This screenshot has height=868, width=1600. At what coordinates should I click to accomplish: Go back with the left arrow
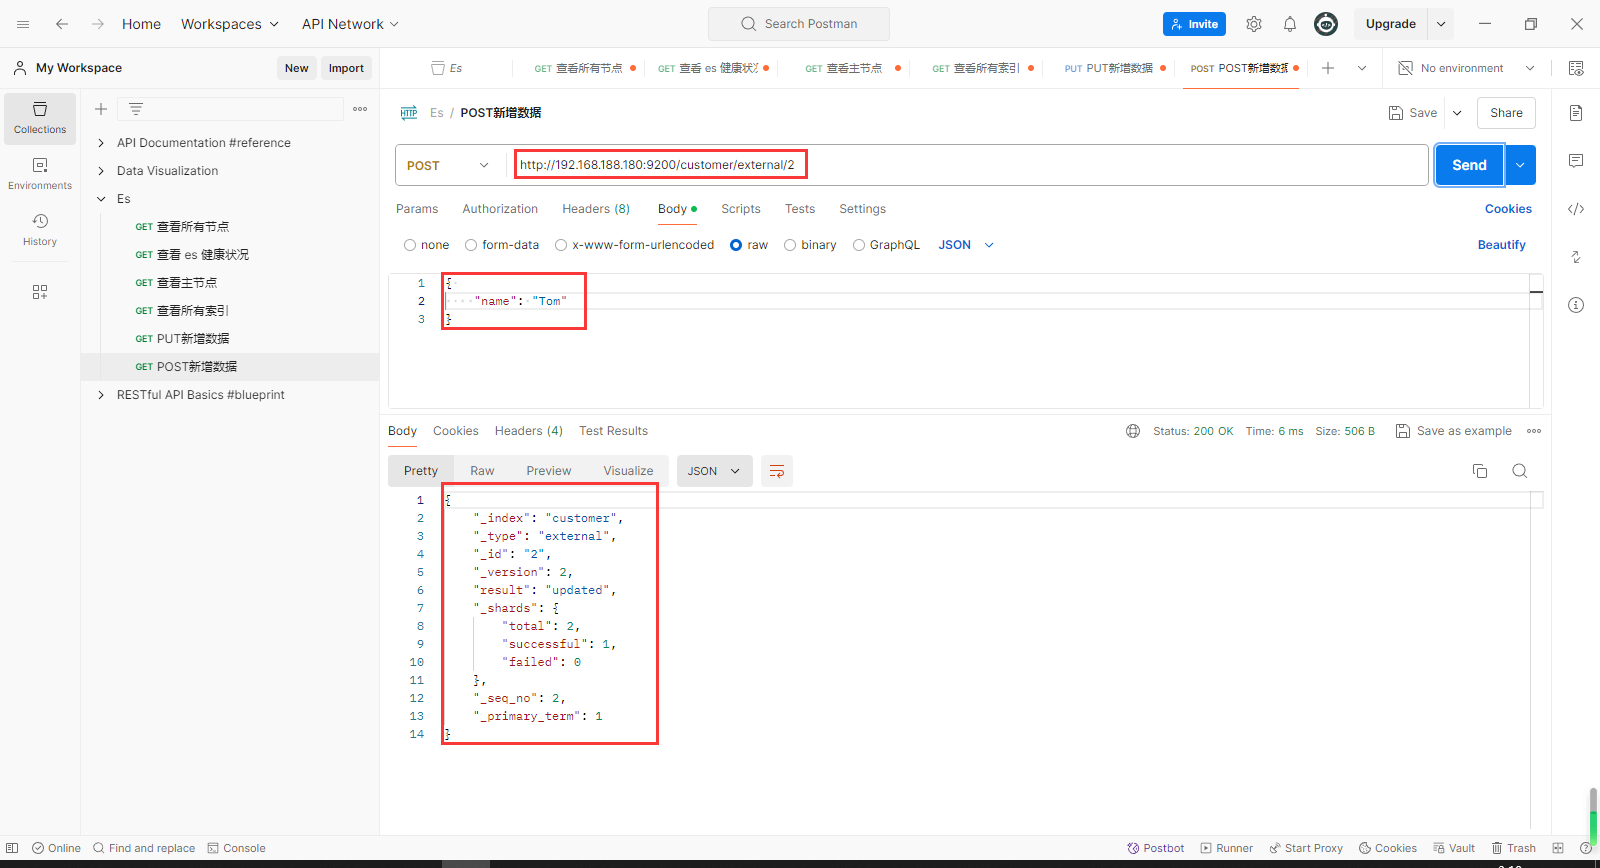(62, 24)
